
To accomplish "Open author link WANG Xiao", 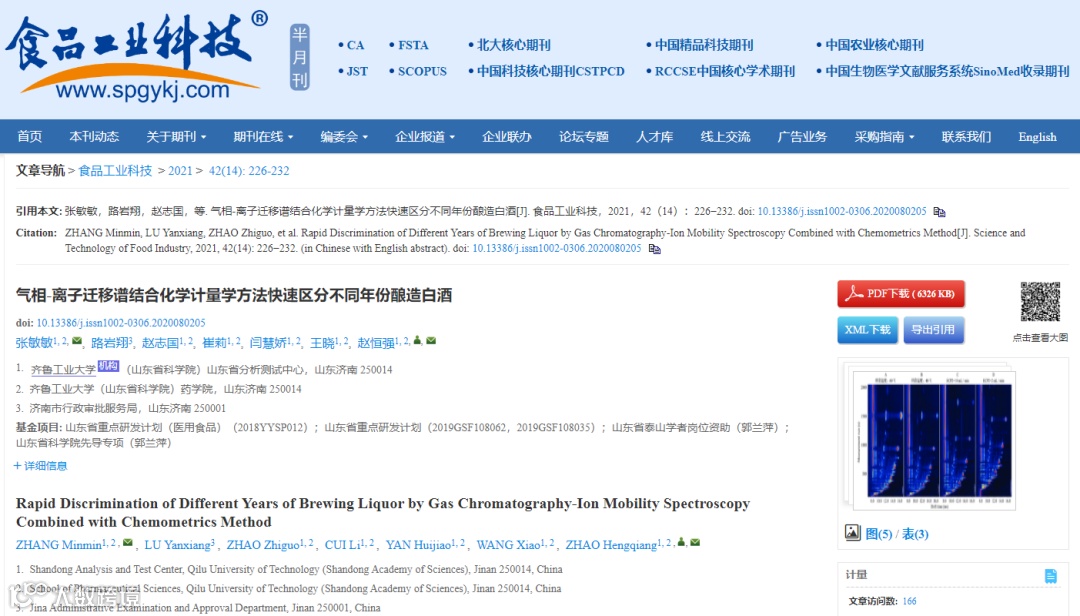I will coord(508,545).
